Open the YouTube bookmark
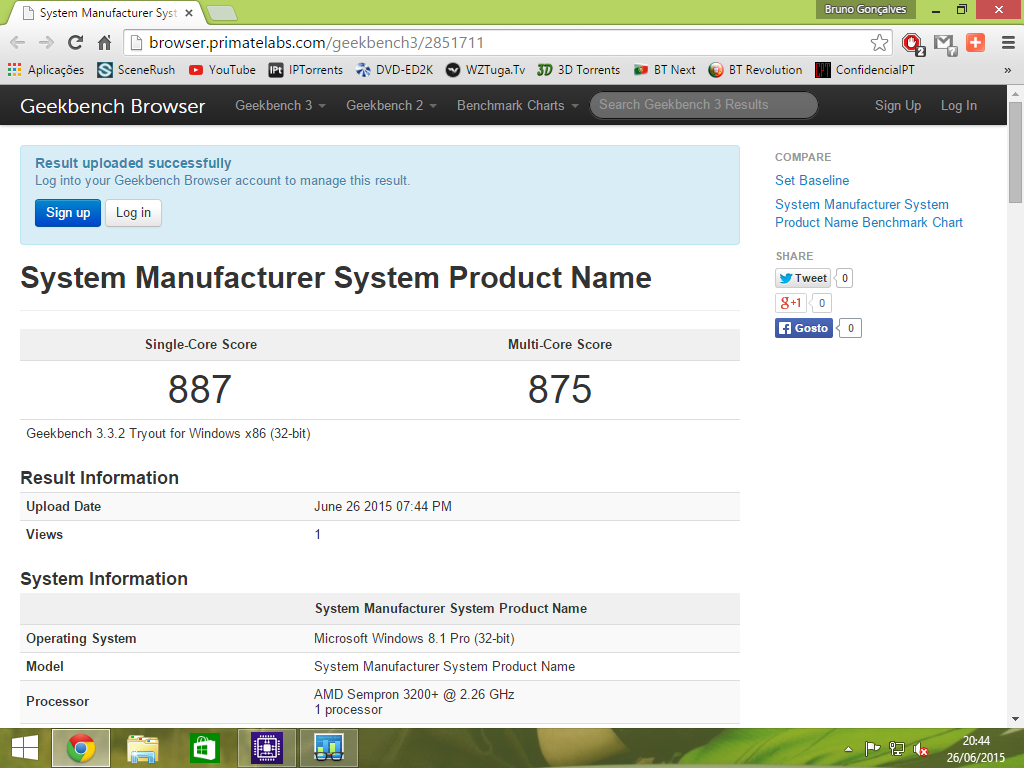 (x=222, y=70)
